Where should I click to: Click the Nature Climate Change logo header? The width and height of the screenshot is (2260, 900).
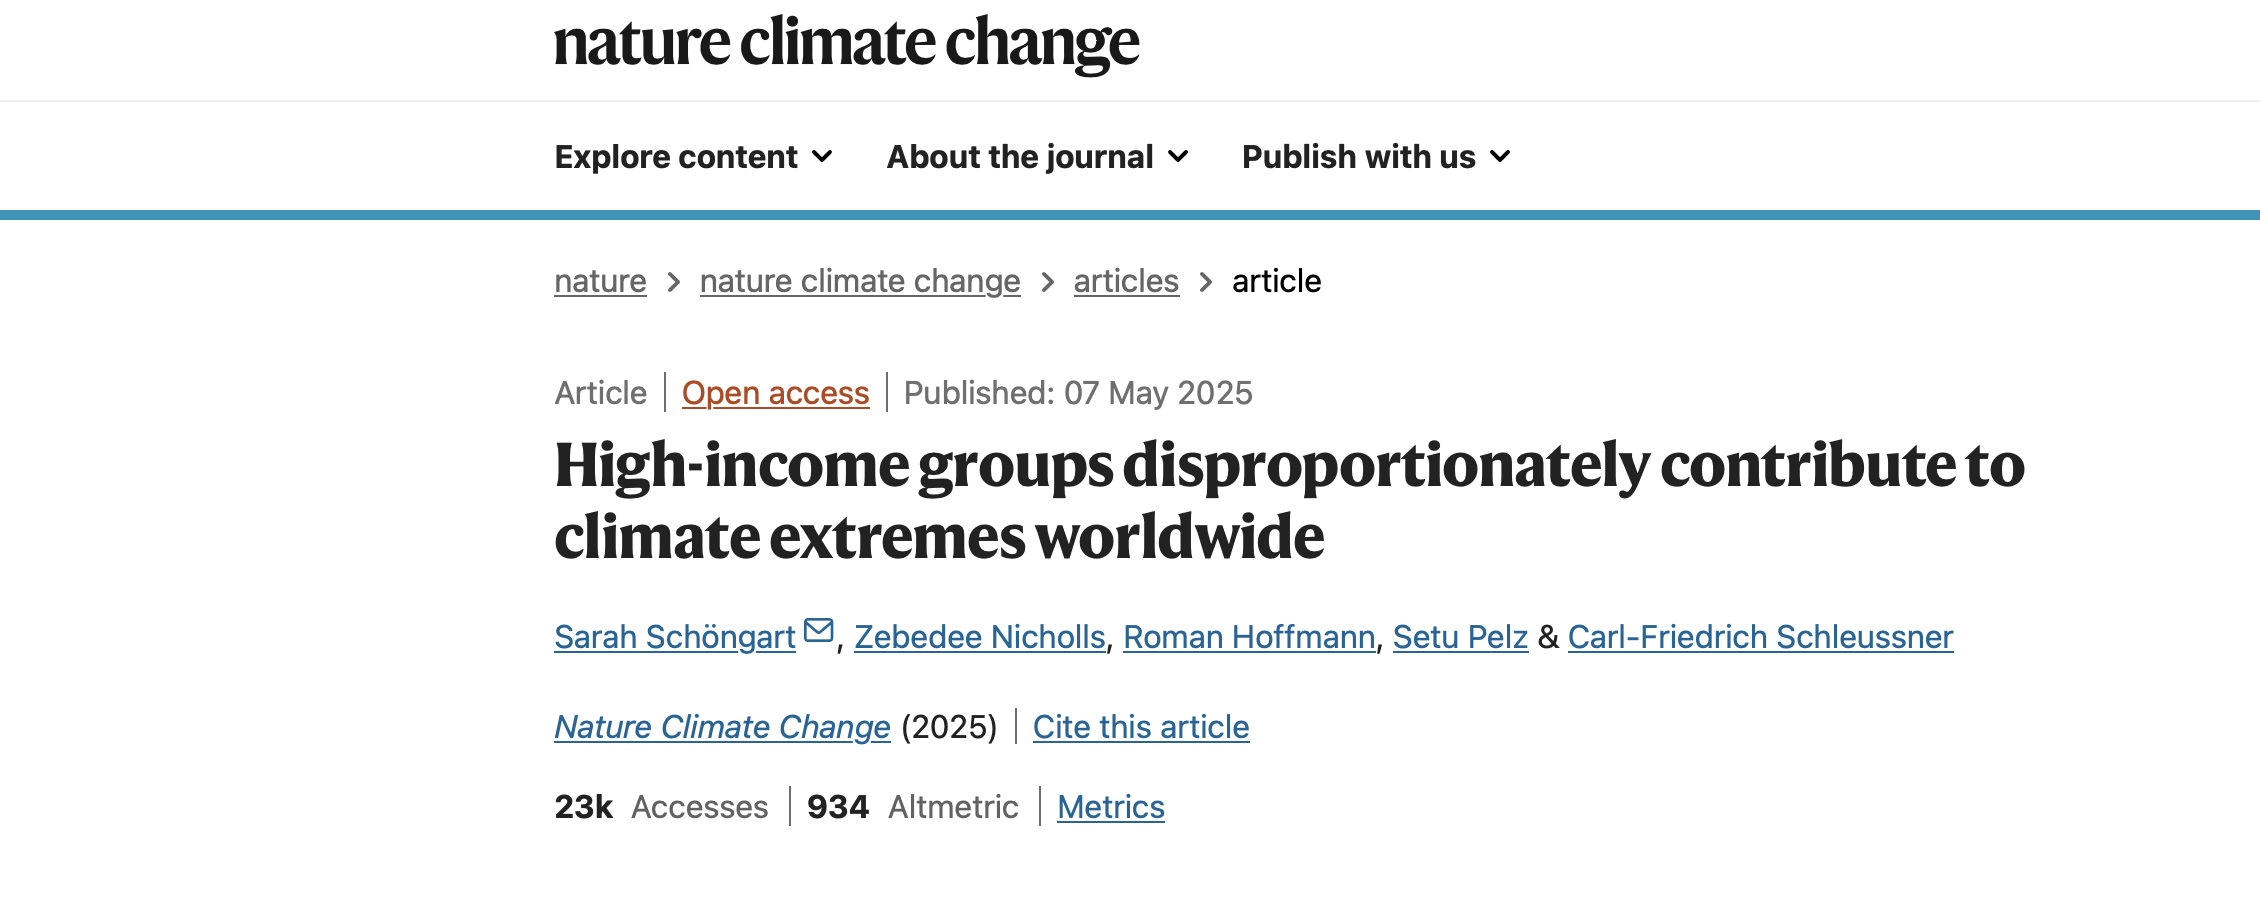(x=846, y=44)
